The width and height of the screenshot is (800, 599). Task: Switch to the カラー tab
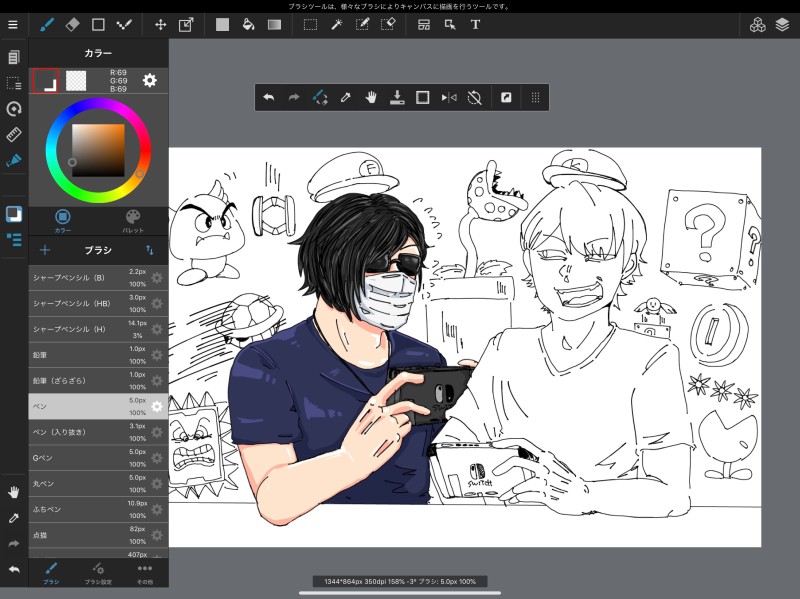point(63,220)
